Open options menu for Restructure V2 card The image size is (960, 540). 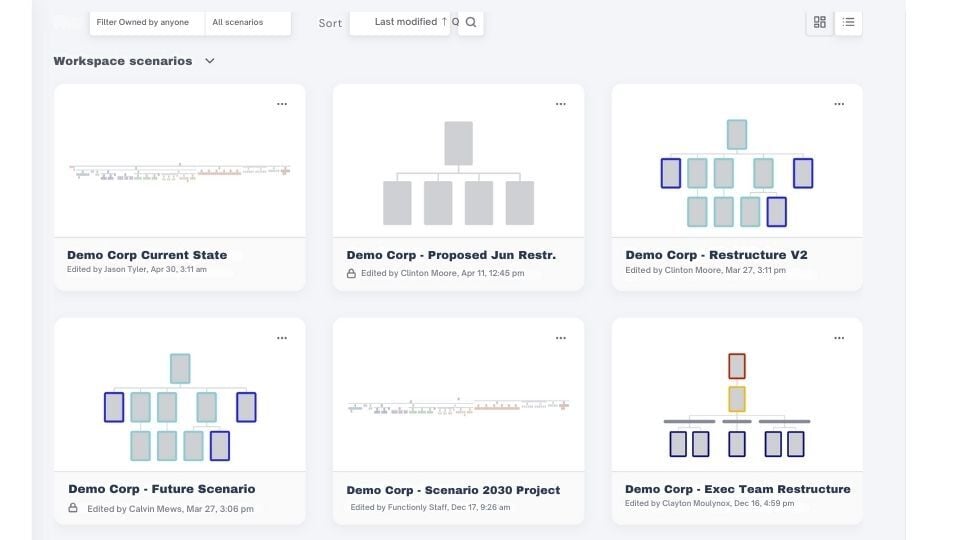point(840,103)
